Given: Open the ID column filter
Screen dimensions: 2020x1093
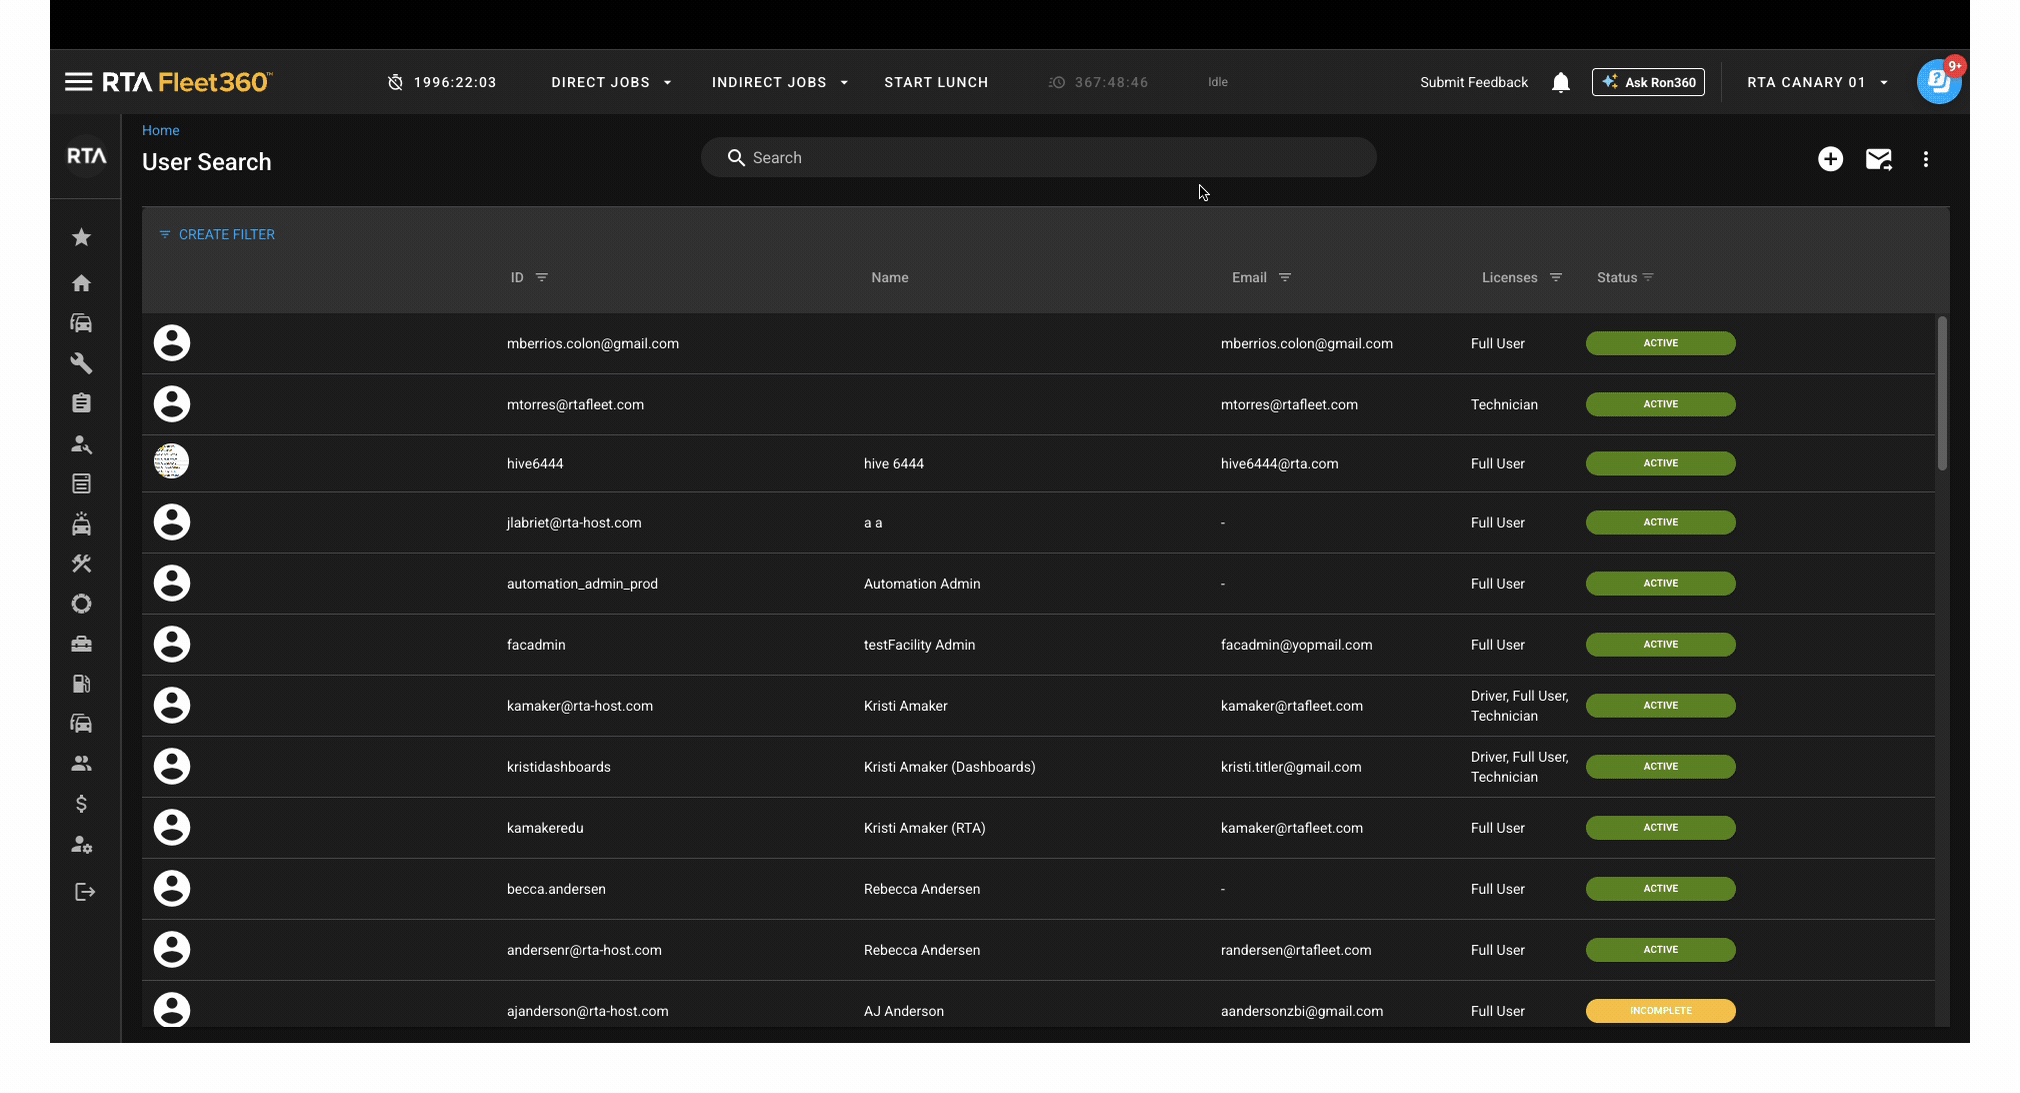Looking at the screenshot, I should coord(542,277).
